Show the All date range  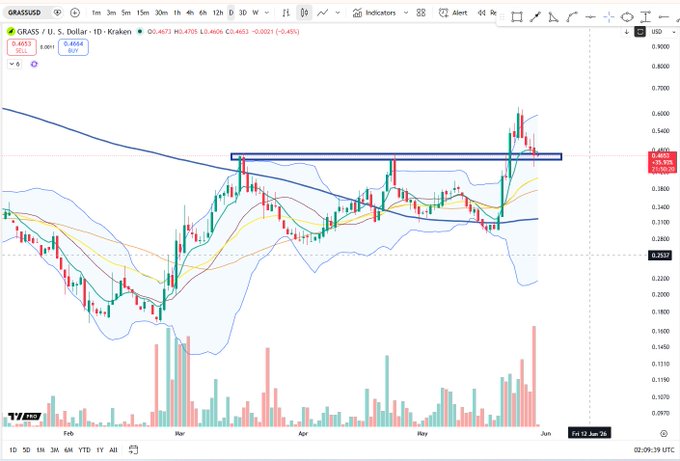[113, 450]
